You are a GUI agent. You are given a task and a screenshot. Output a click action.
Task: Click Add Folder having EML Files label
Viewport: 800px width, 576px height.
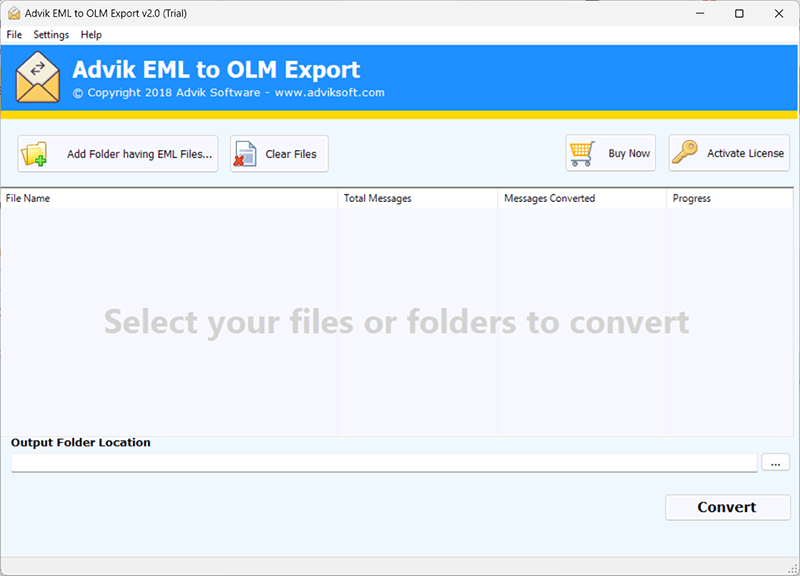(139, 154)
